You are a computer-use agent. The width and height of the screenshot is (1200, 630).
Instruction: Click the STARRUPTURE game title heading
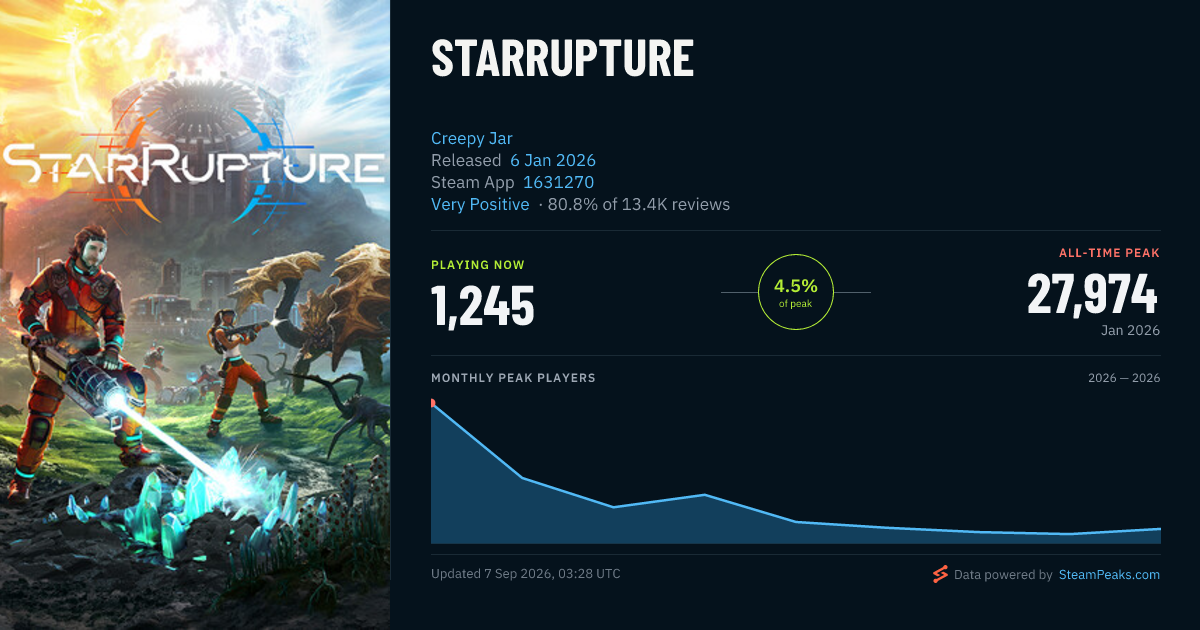point(563,59)
